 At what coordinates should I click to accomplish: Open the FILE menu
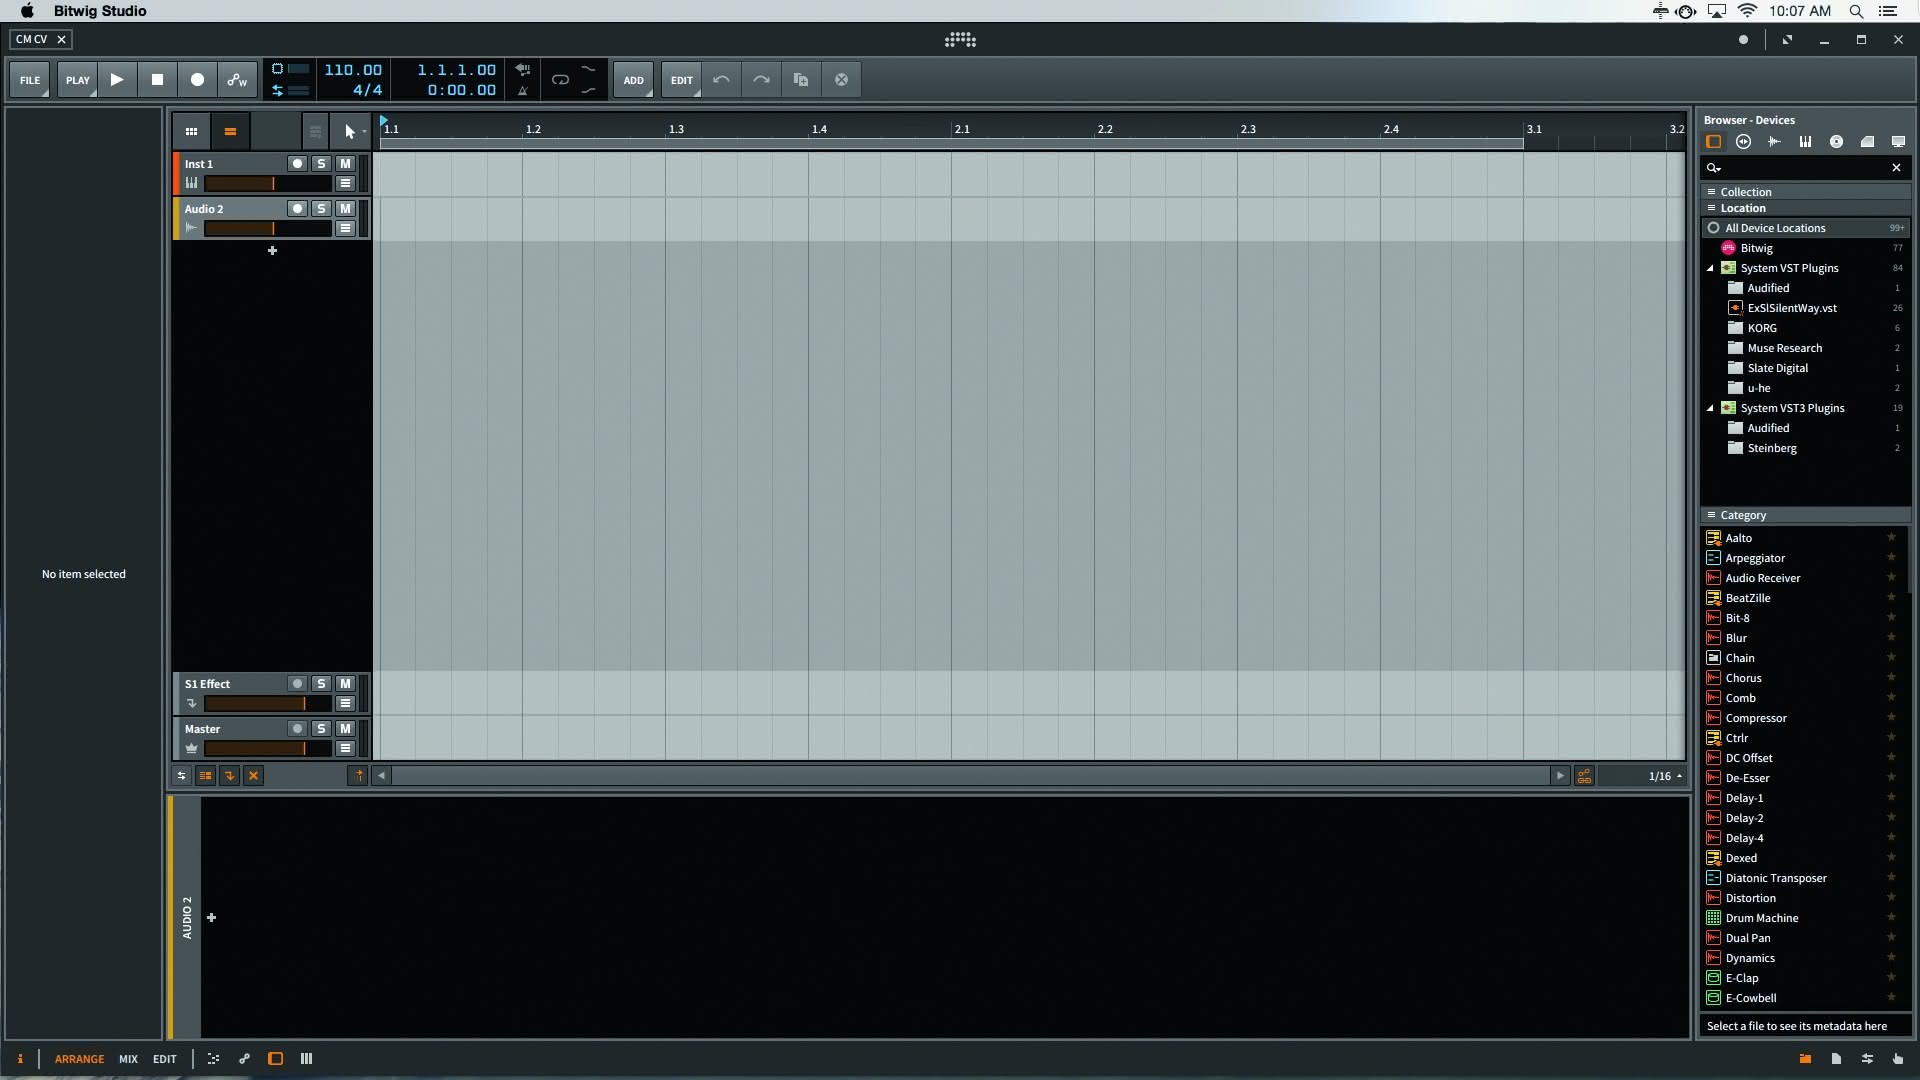(x=30, y=80)
